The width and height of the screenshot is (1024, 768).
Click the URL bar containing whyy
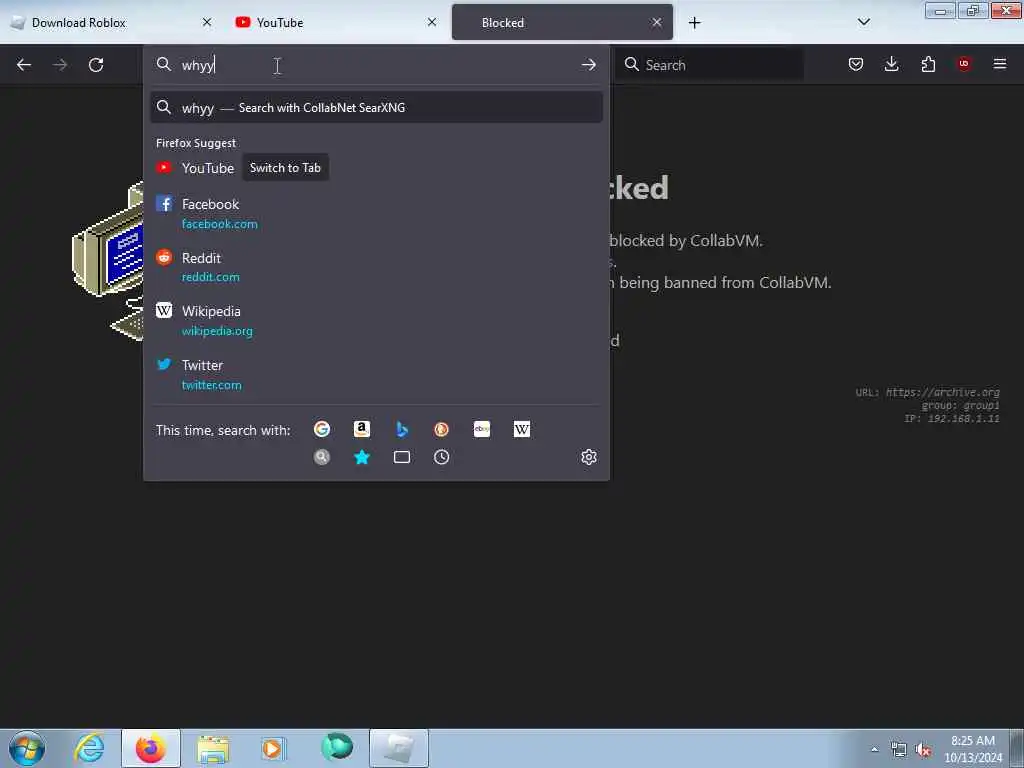pos(376,65)
